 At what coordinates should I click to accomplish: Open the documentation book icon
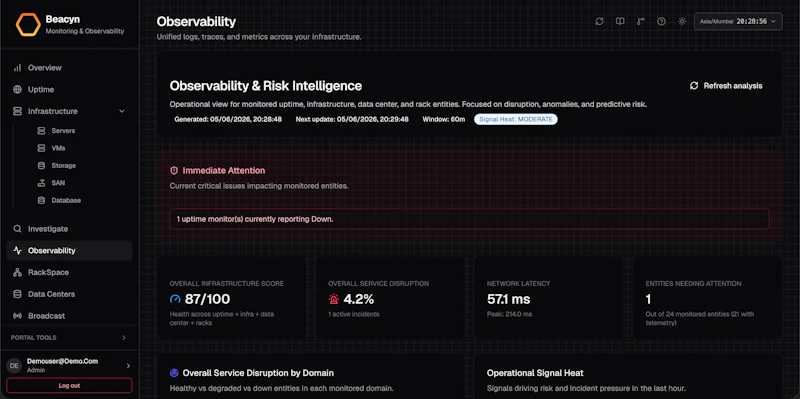click(x=620, y=21)
